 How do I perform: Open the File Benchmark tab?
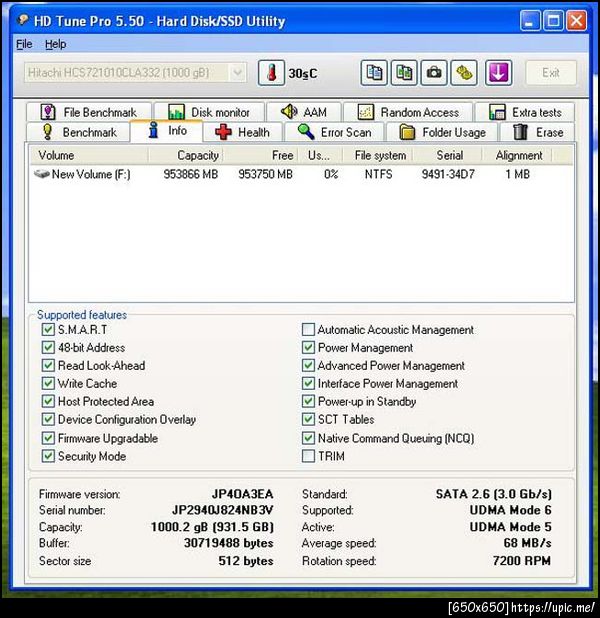[89, 112]
